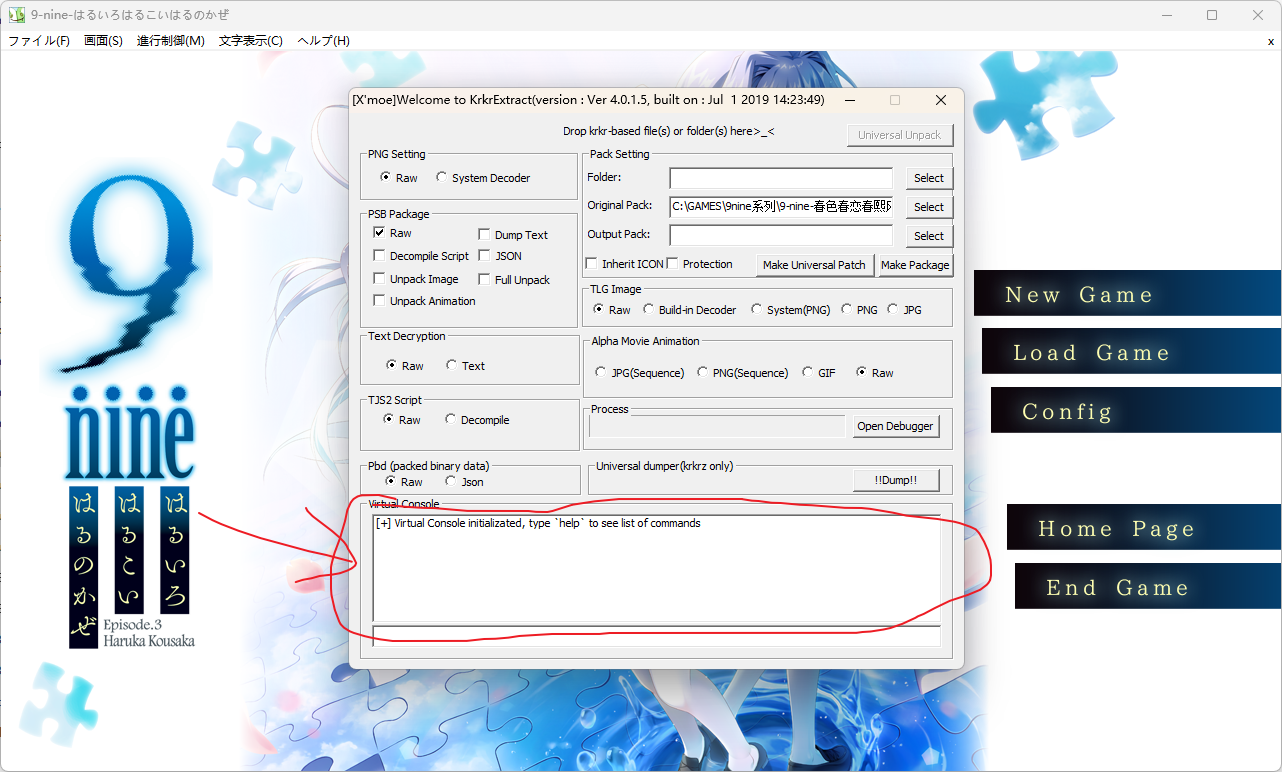Maximize the 9-nine game window

1212,15
